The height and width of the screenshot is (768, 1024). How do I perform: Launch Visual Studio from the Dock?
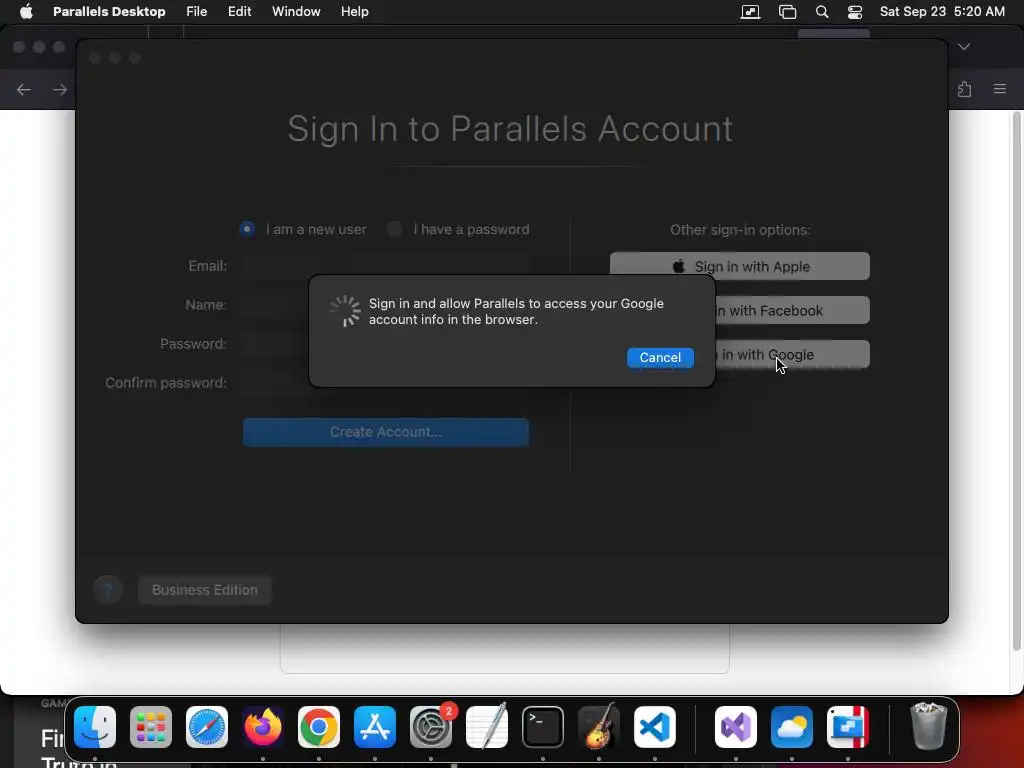[x=736, y=727]
